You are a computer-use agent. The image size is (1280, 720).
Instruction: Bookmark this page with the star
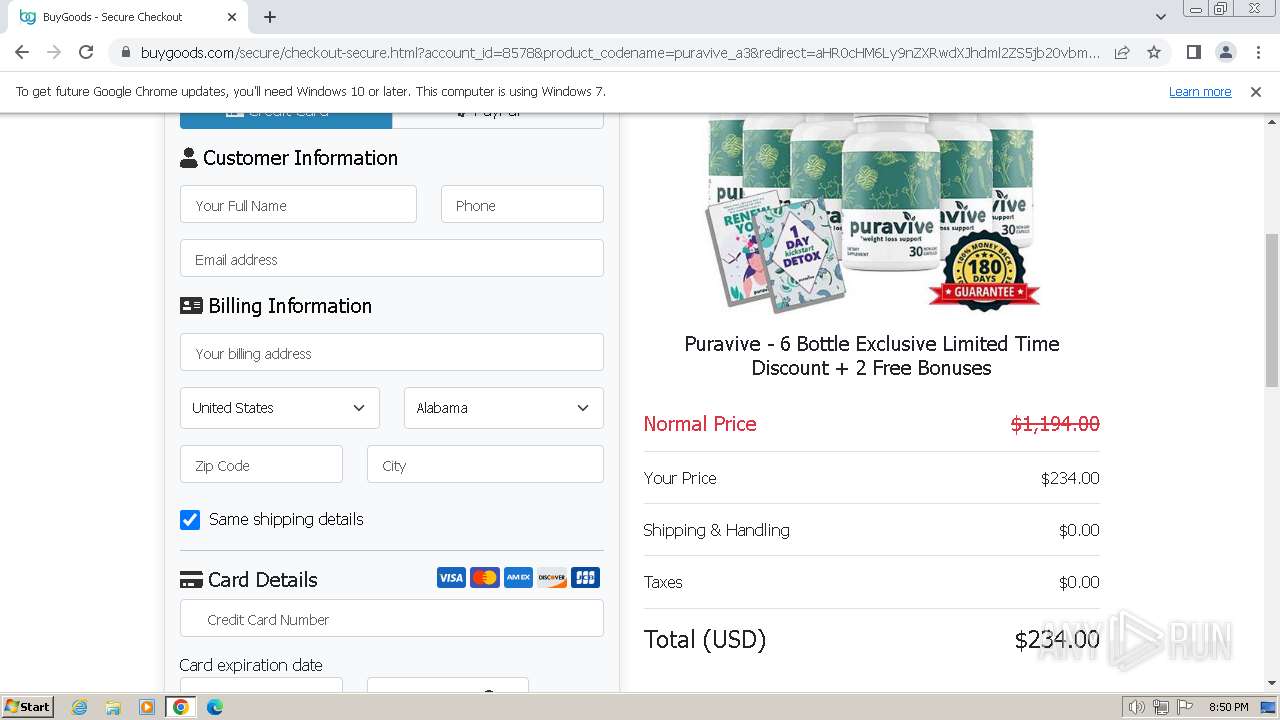click(1154, 52)
